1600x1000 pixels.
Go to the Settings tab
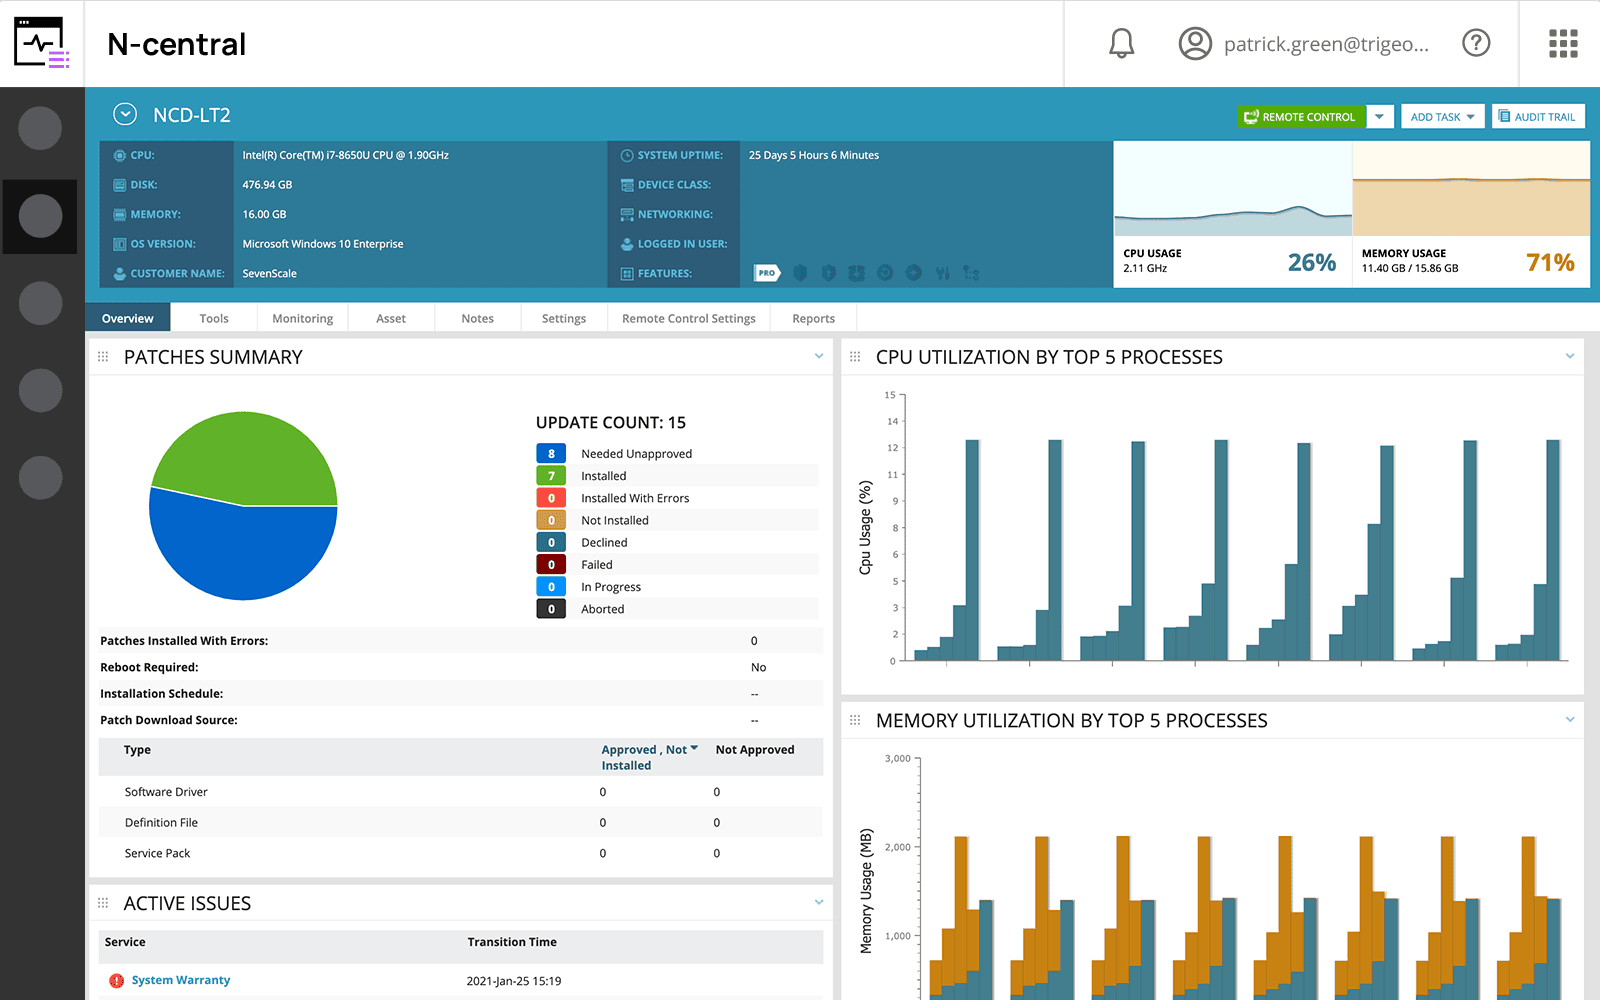point(564,318)
